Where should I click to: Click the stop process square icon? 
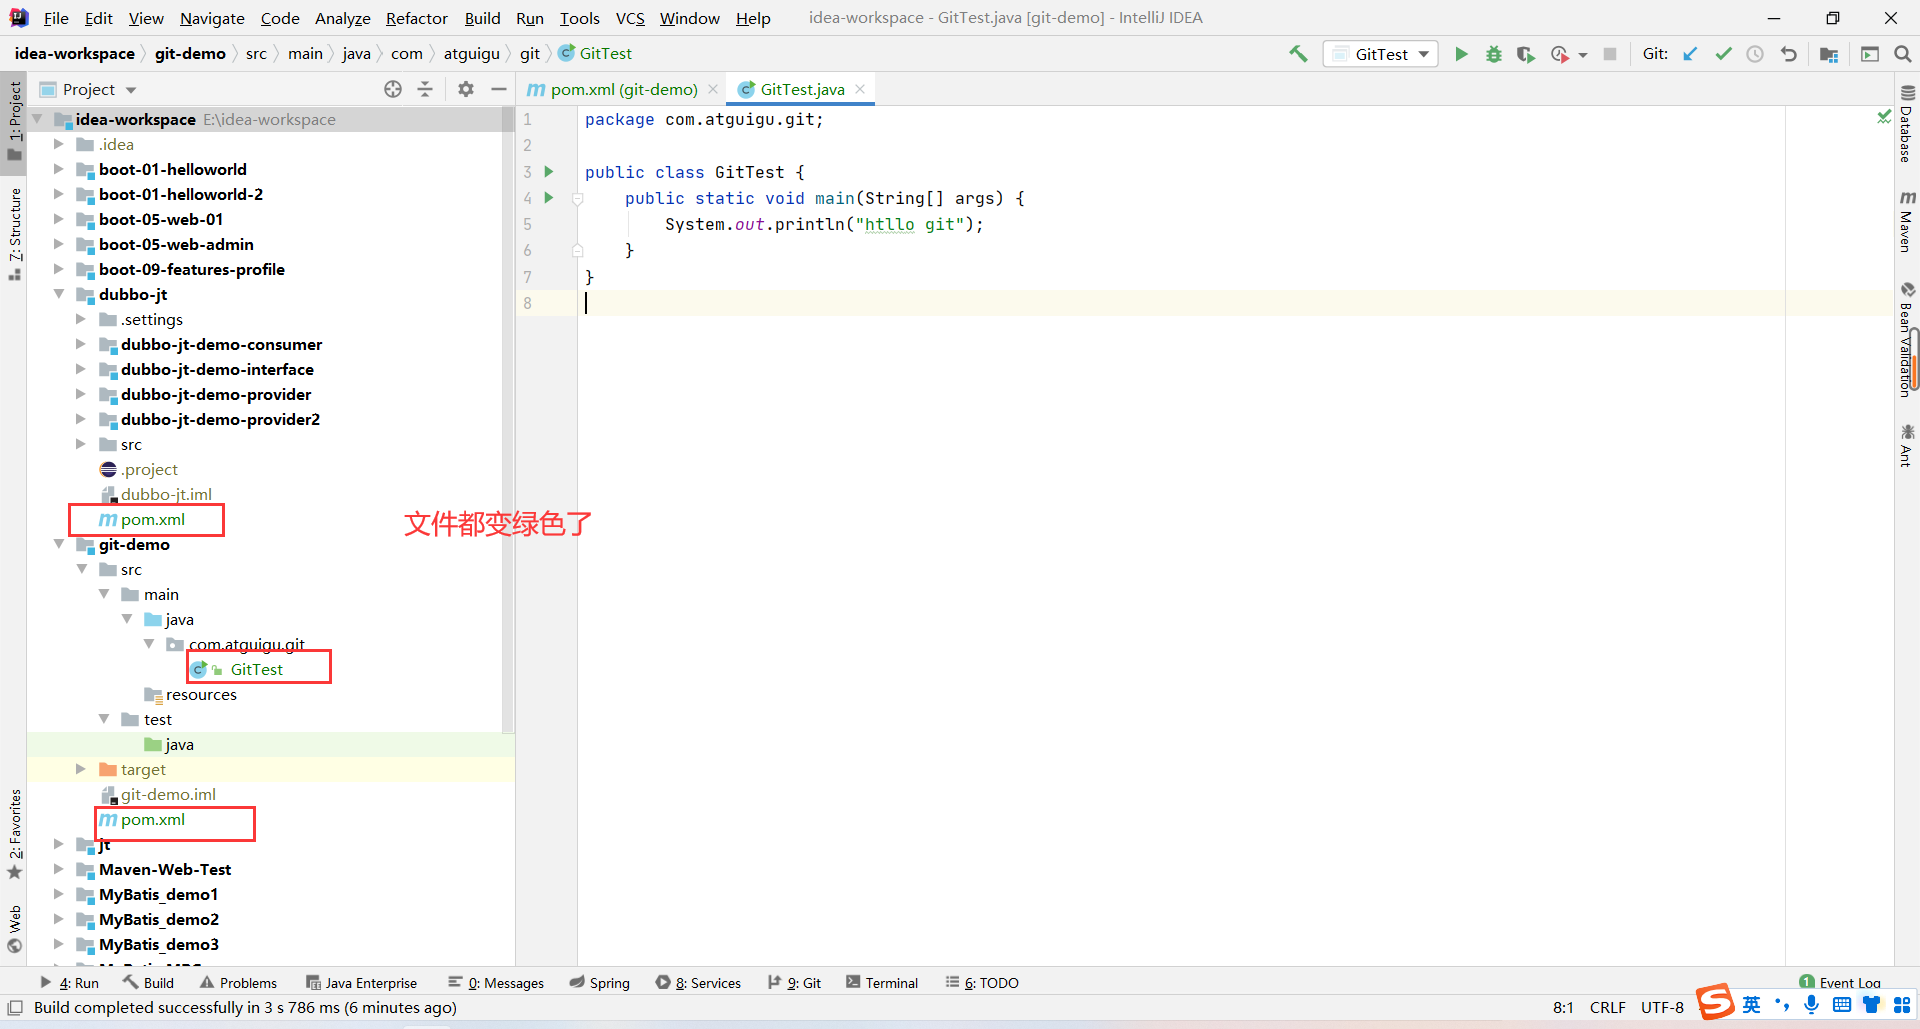pyautogui.click(x=1610, y=54)
